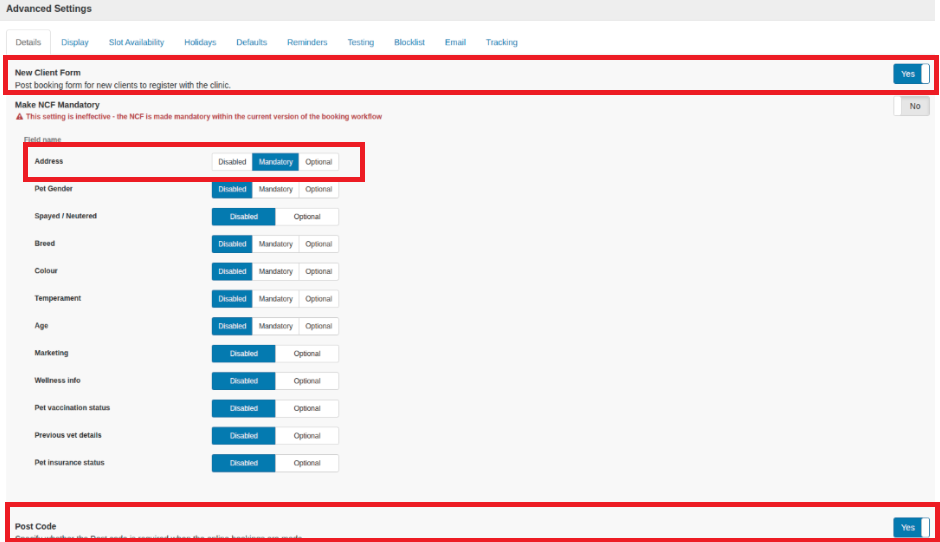
Task: Make Colour field Mandatory
Action: 275,272
